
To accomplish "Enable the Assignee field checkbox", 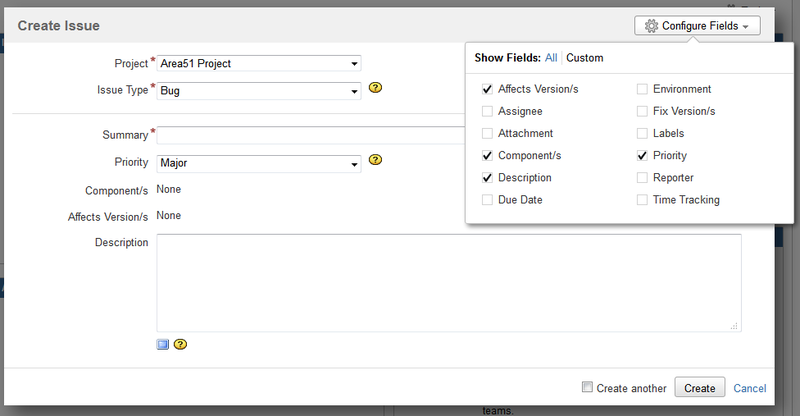I will [x=487, y=111].
